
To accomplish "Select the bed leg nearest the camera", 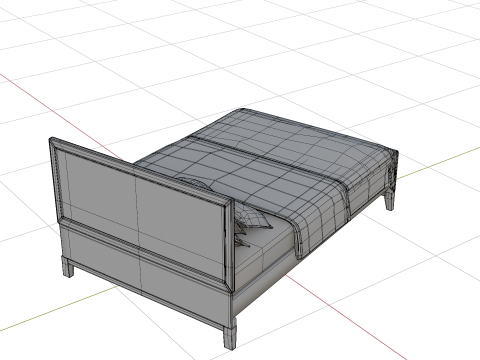I will [x=230, y=333].
